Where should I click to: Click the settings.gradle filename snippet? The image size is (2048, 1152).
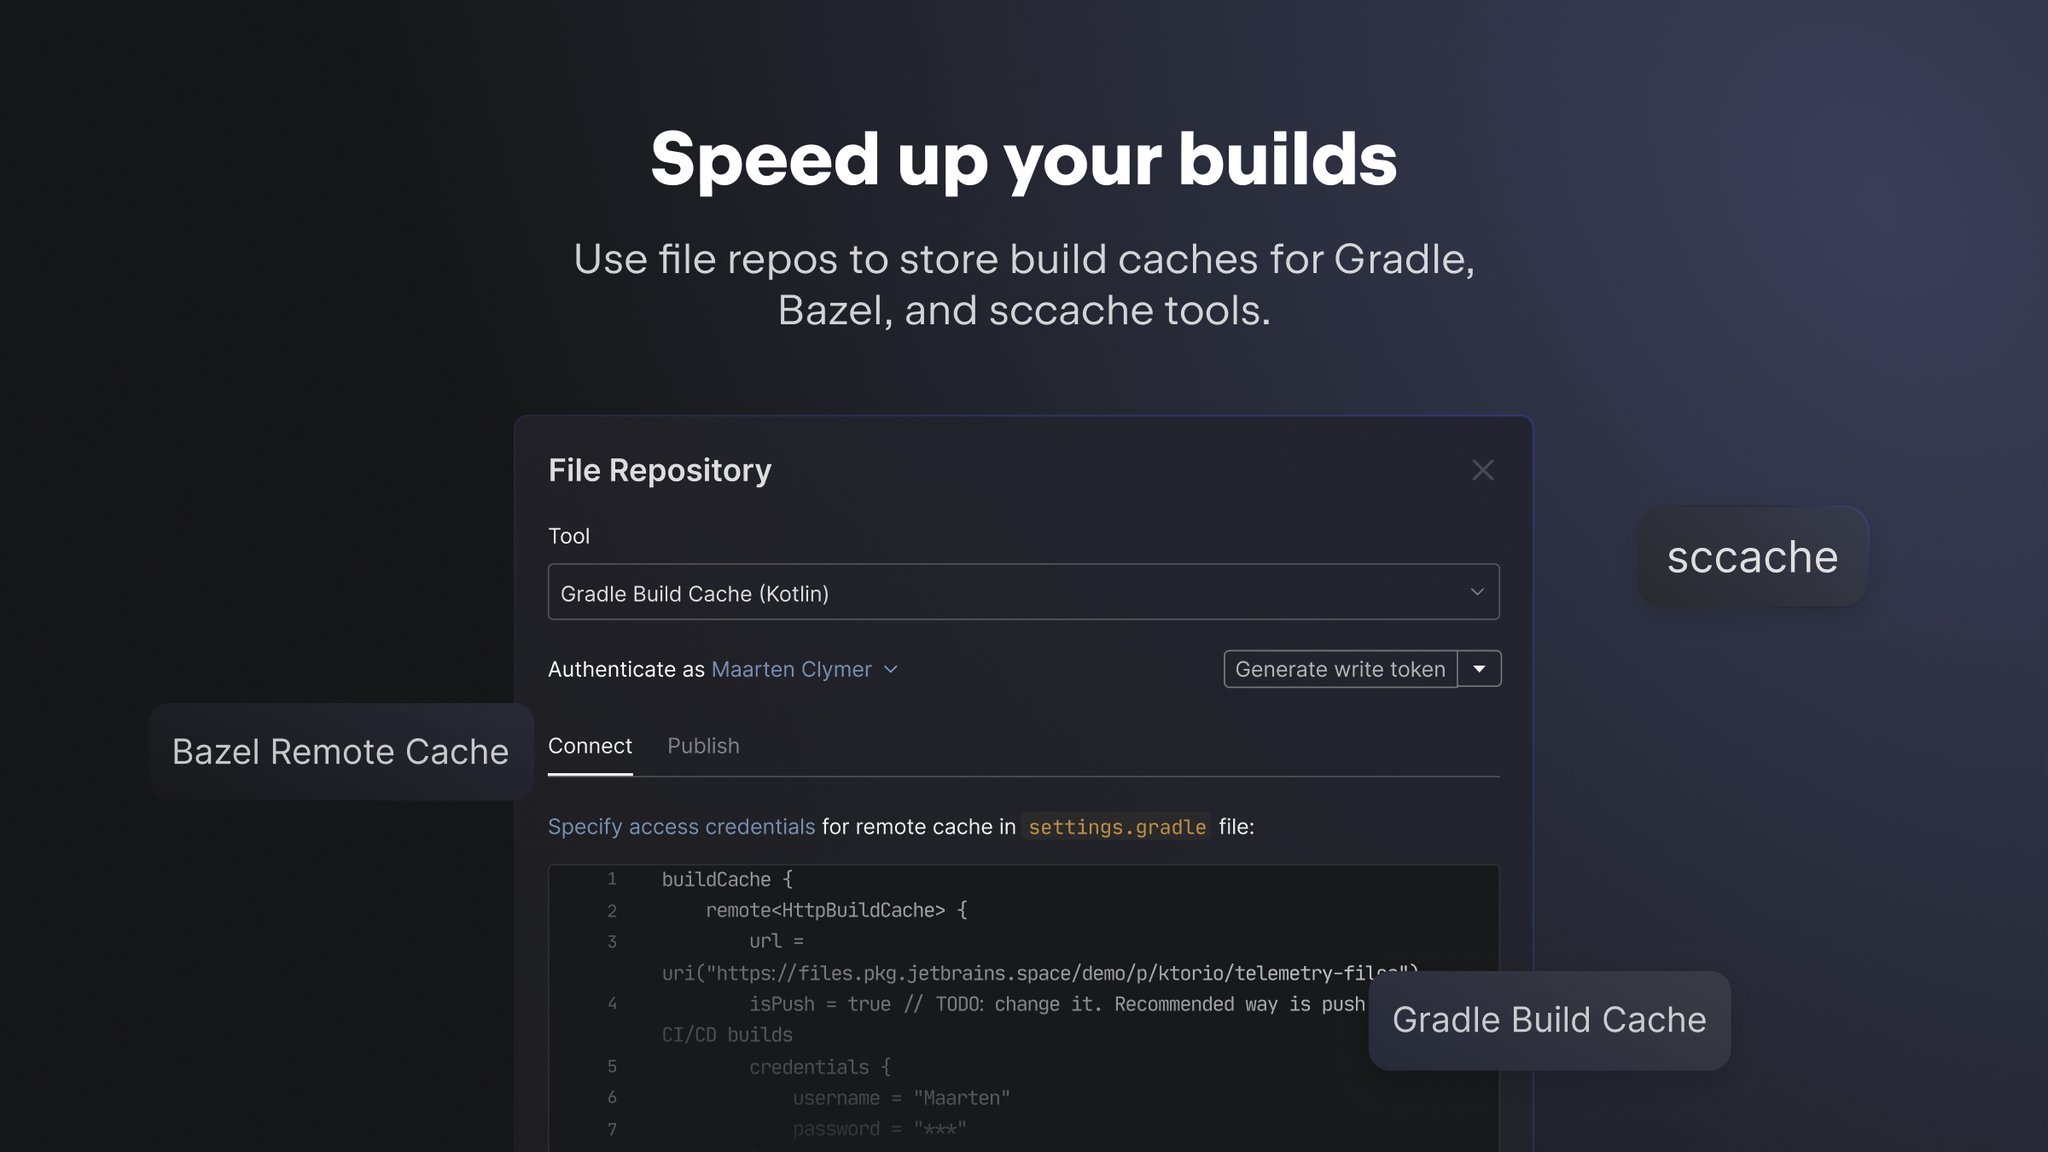(x=1117, y=827)
